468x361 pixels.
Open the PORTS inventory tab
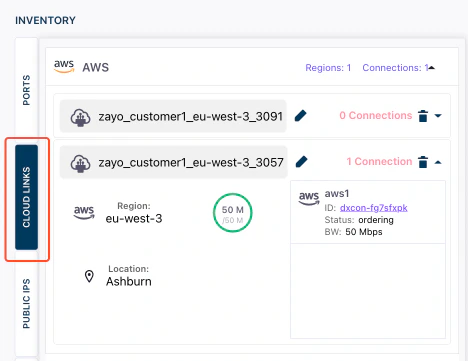pyautogui.click(x=26, y=90)
